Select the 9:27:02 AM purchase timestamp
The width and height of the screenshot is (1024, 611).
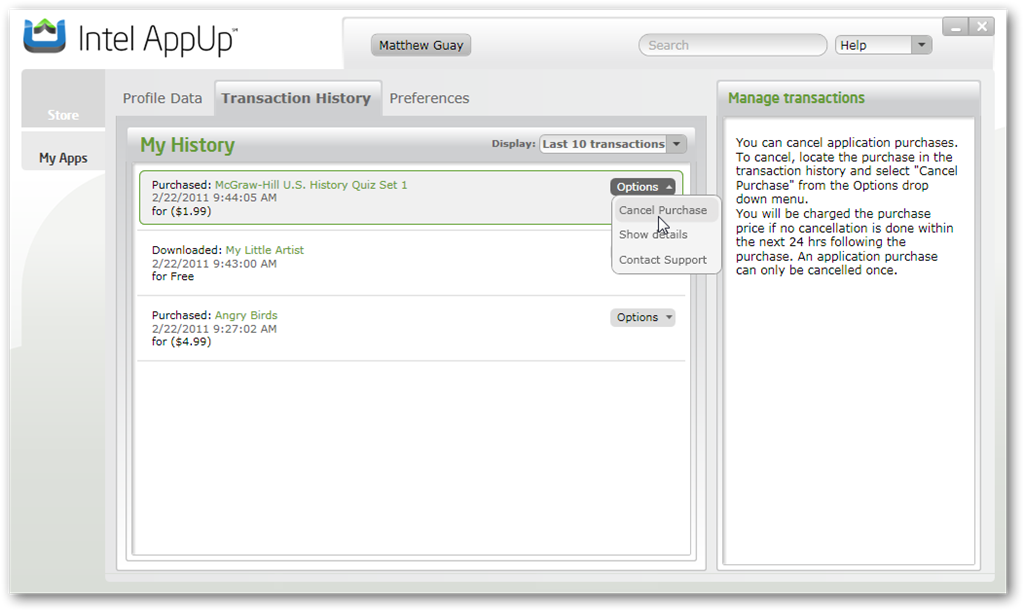tap(214, 329)
